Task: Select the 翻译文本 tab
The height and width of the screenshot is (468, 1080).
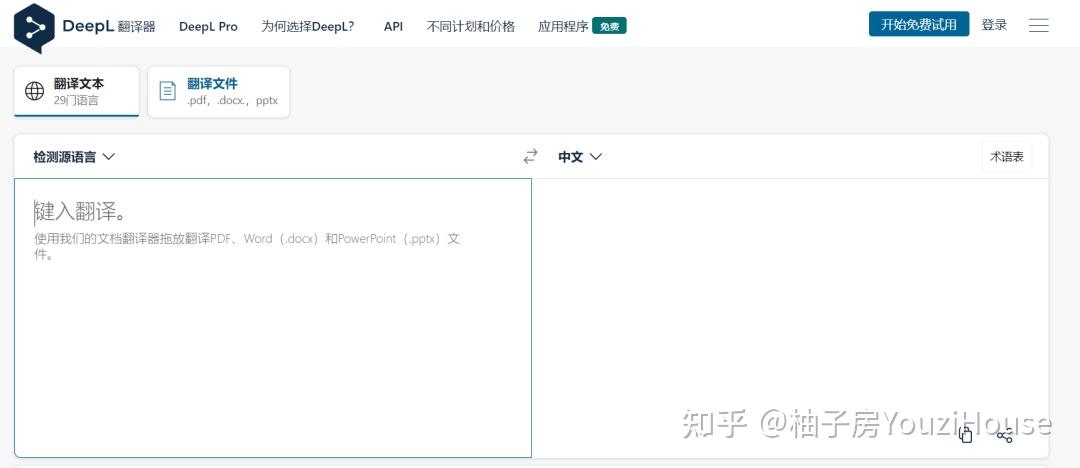Action: (76, 92)
